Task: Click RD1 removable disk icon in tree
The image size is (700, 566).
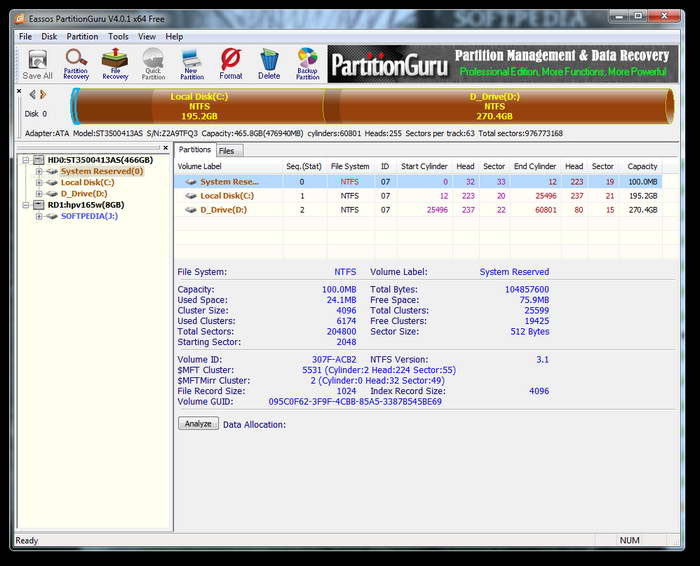Action: click(39, 205)
